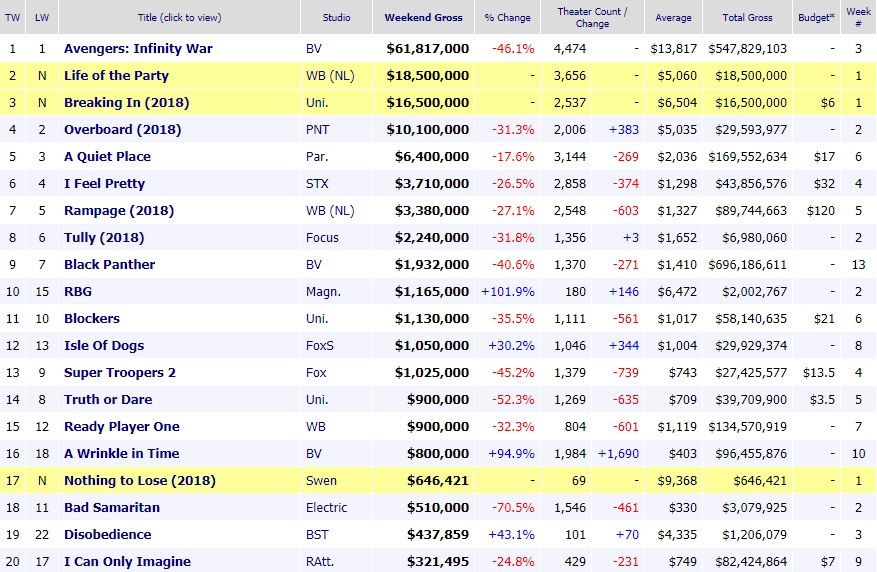
Task: Select week number 13 for Black Panther
Action: [859, 264]
